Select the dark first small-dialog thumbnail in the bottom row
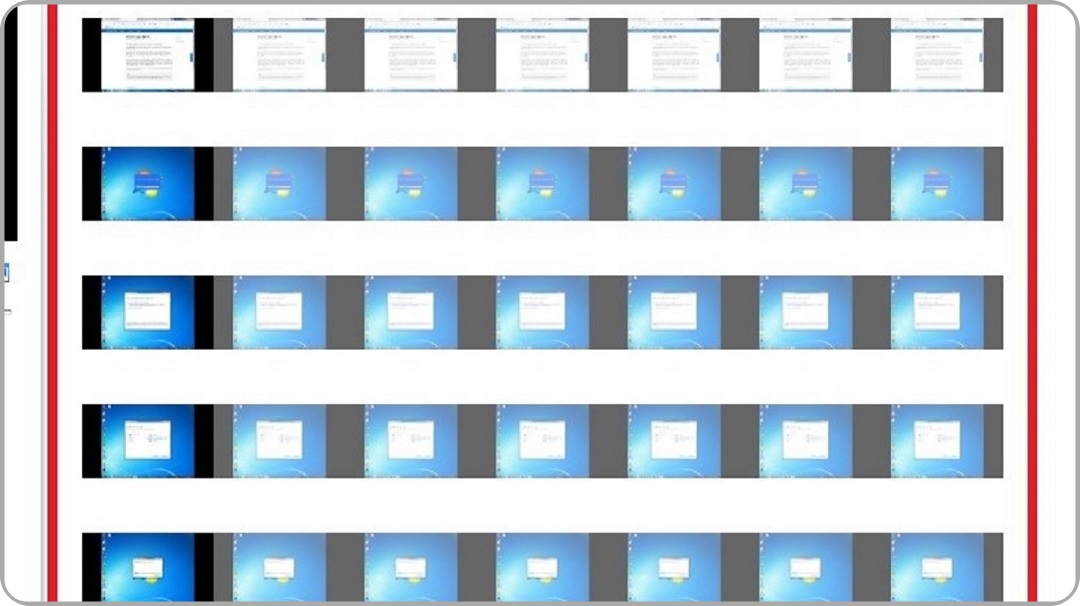Viewport: 1080px width, 606px height. (x=148, y=567)
